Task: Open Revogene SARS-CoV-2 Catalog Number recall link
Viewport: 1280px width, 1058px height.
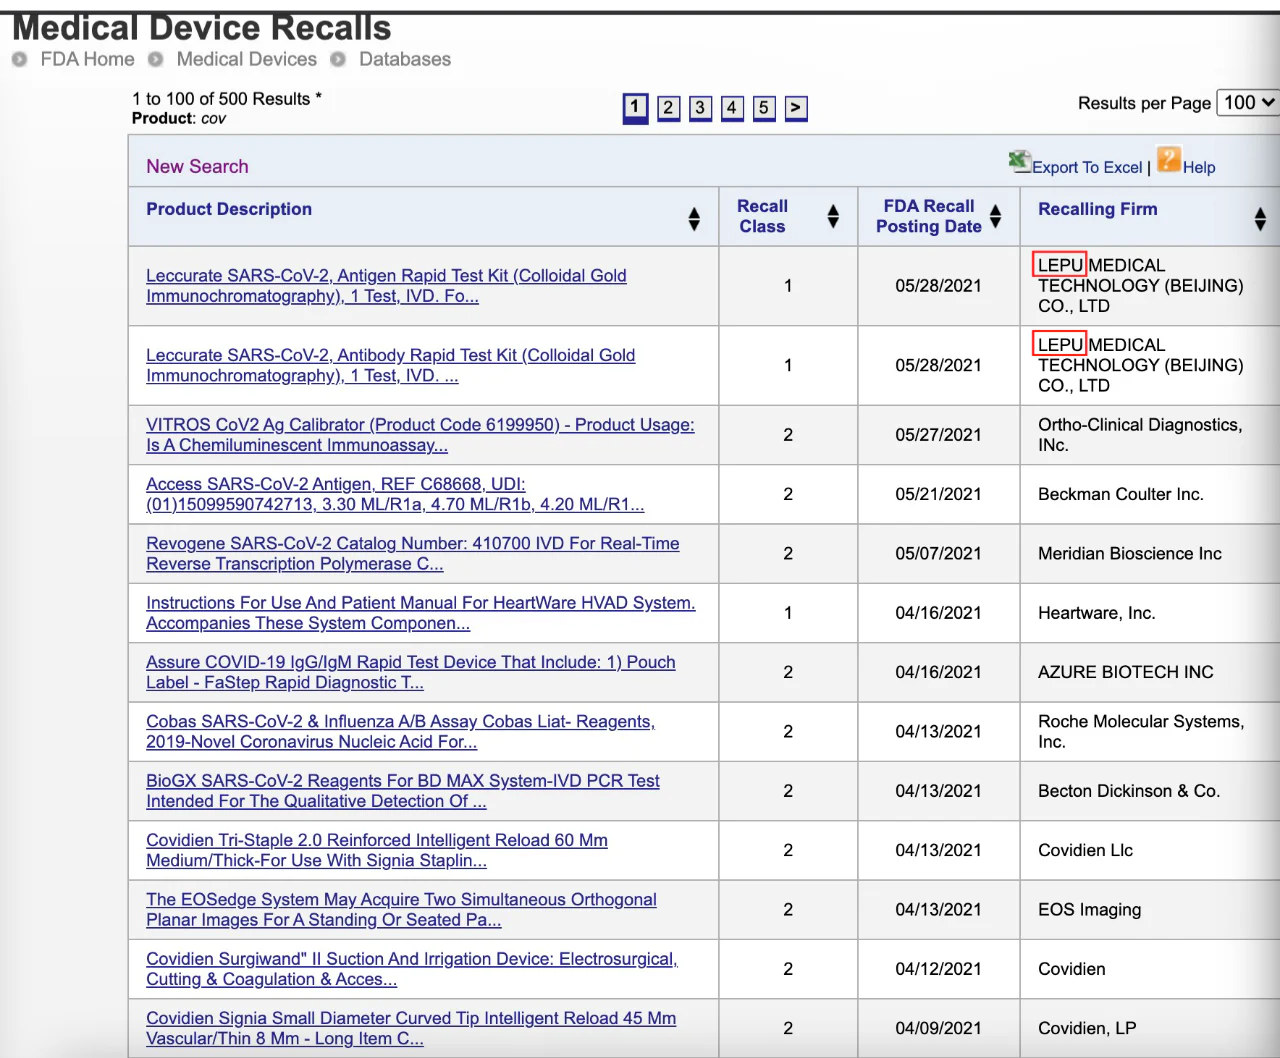Action: tap(412, 553)
